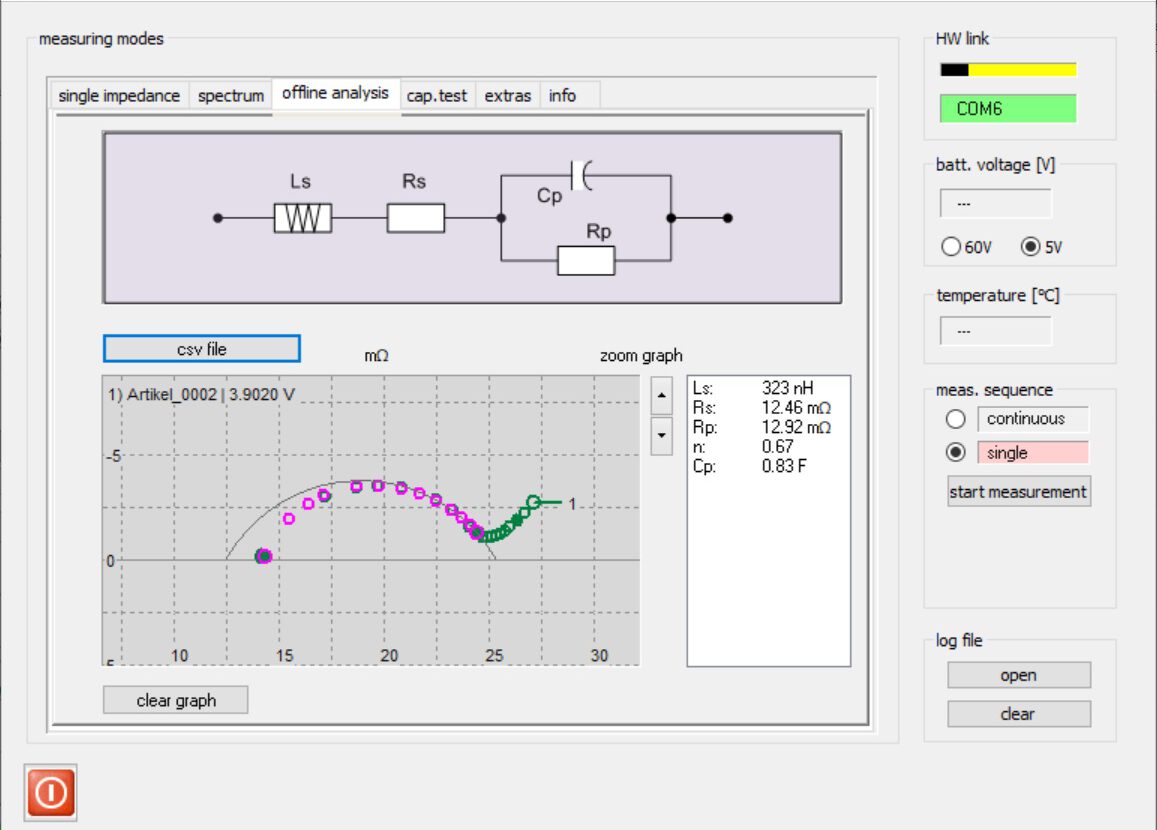This screenshot has width=1157, height=830.
Task: Select the 5V battery voltage option
Action: coord(1030,246)
